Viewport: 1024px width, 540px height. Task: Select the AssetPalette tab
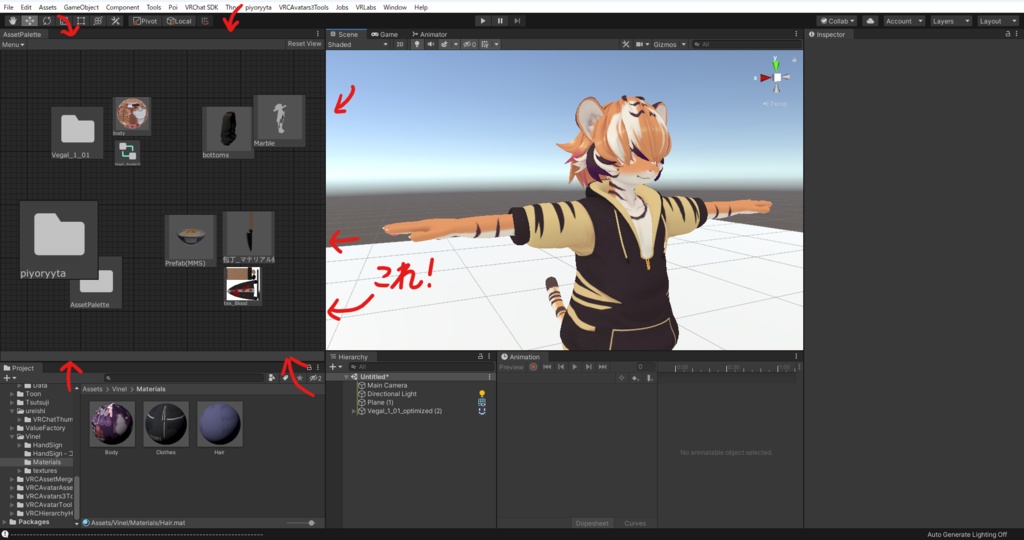(22, 34)
